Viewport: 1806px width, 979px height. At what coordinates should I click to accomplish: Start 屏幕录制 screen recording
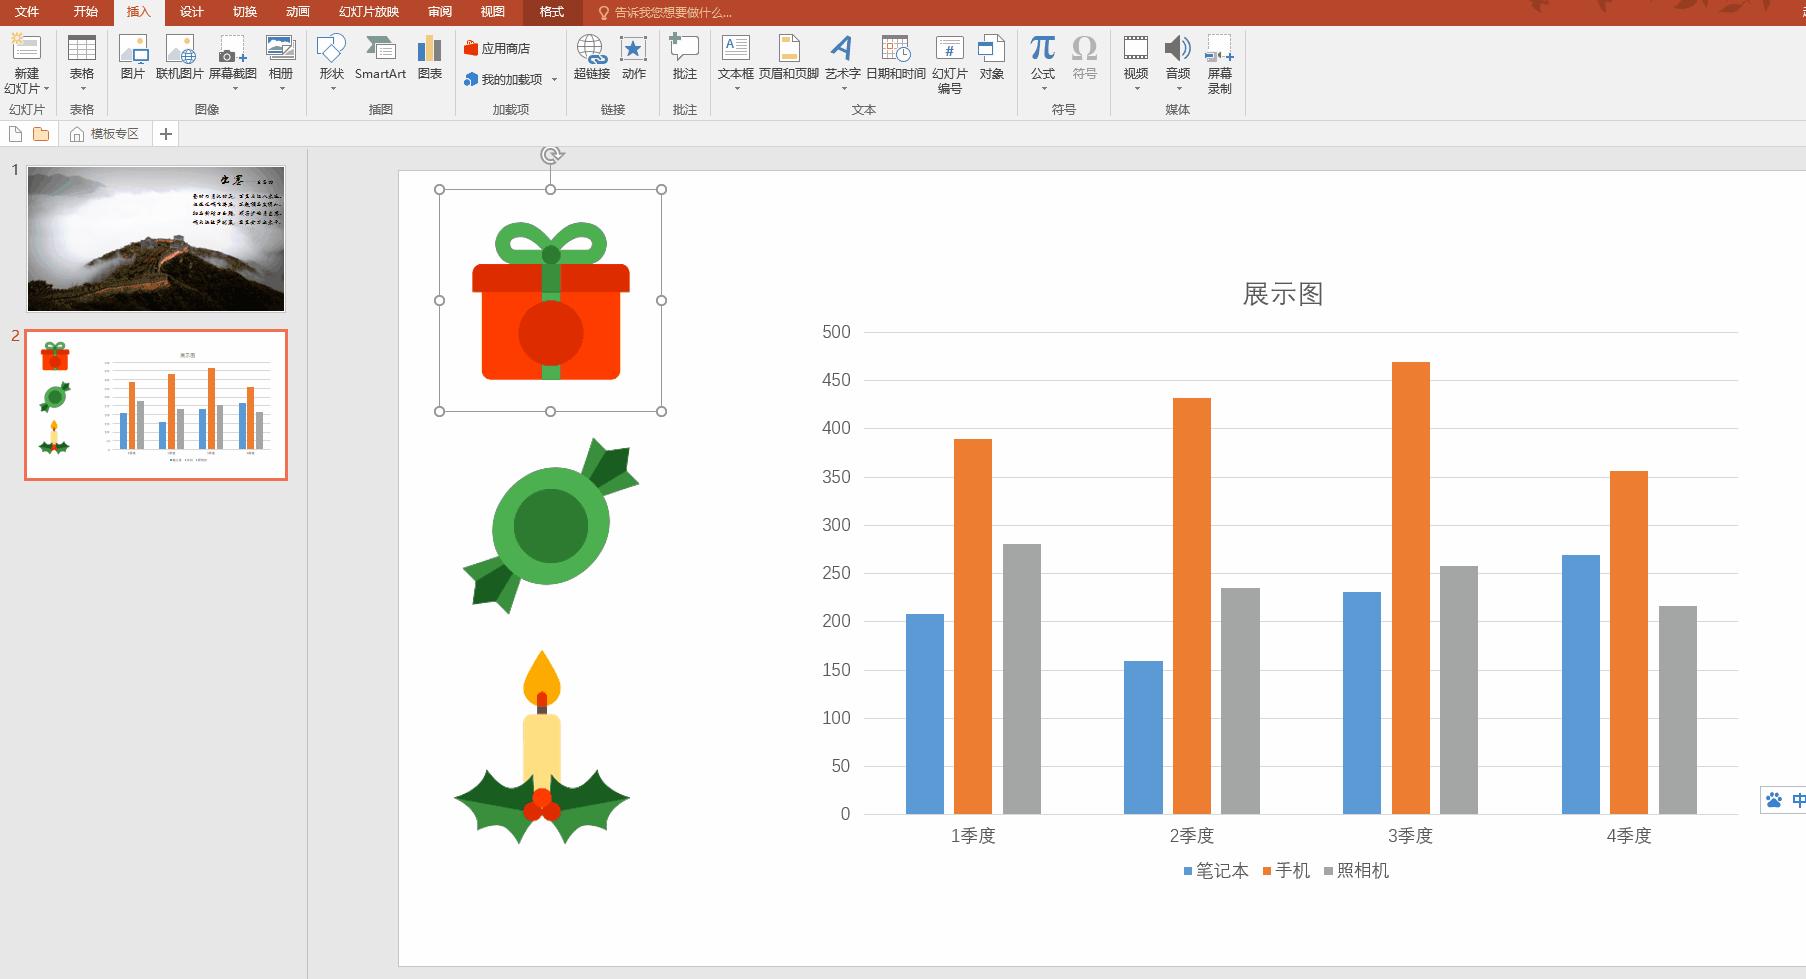(x=1219, y=64)
